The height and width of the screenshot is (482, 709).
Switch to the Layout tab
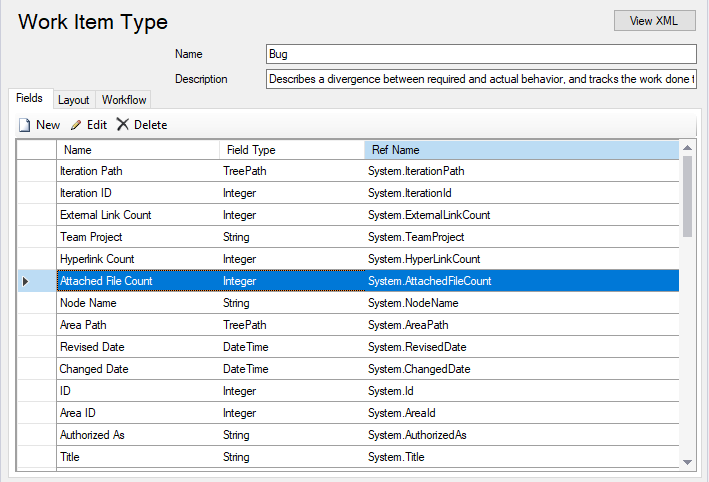73,100
